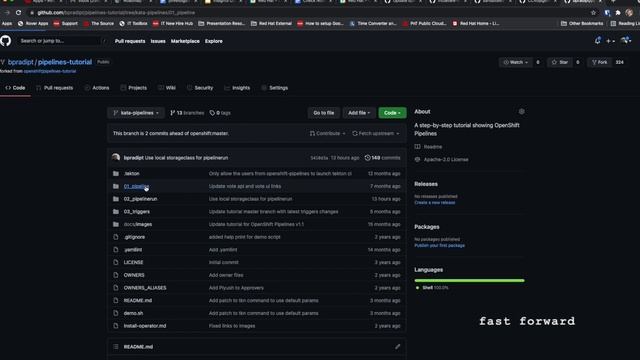Image resolution: width=640 pixels, height=360 pixels.
Task: Open the README.md file in list
Action: [x=138, y=300]
